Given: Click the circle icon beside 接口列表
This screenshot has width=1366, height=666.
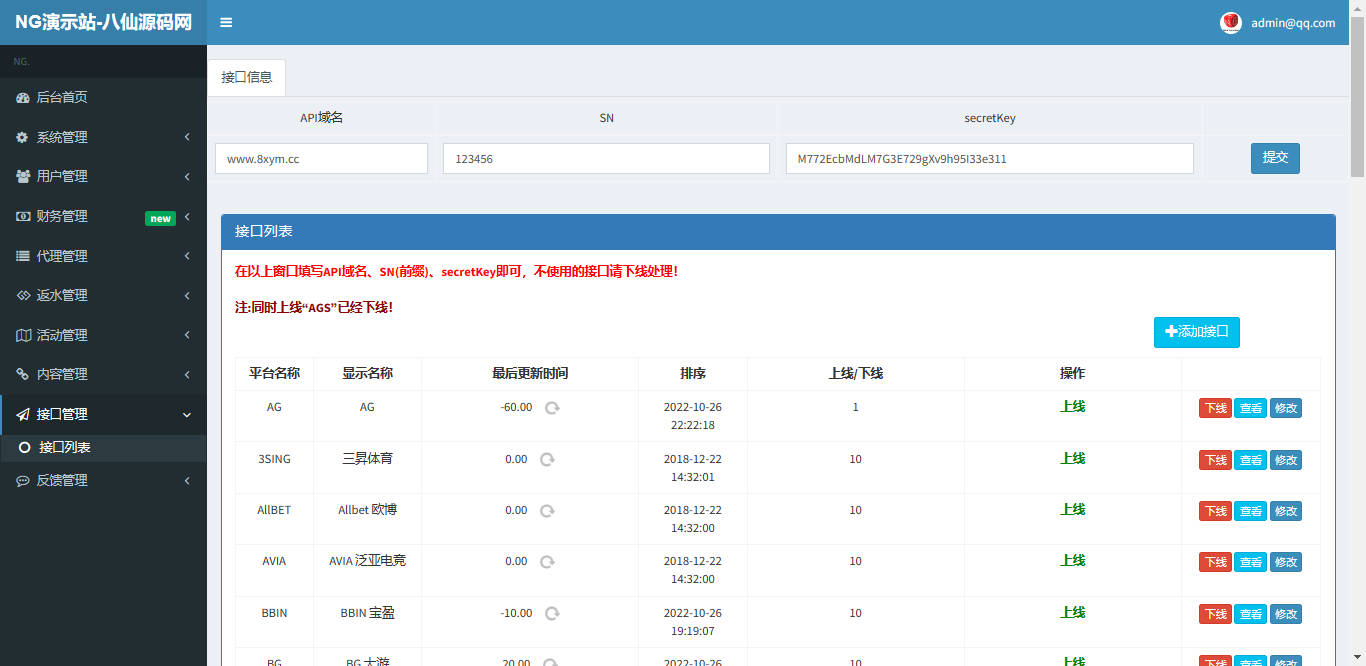Looking at the screenshot, I should [24, 448].
